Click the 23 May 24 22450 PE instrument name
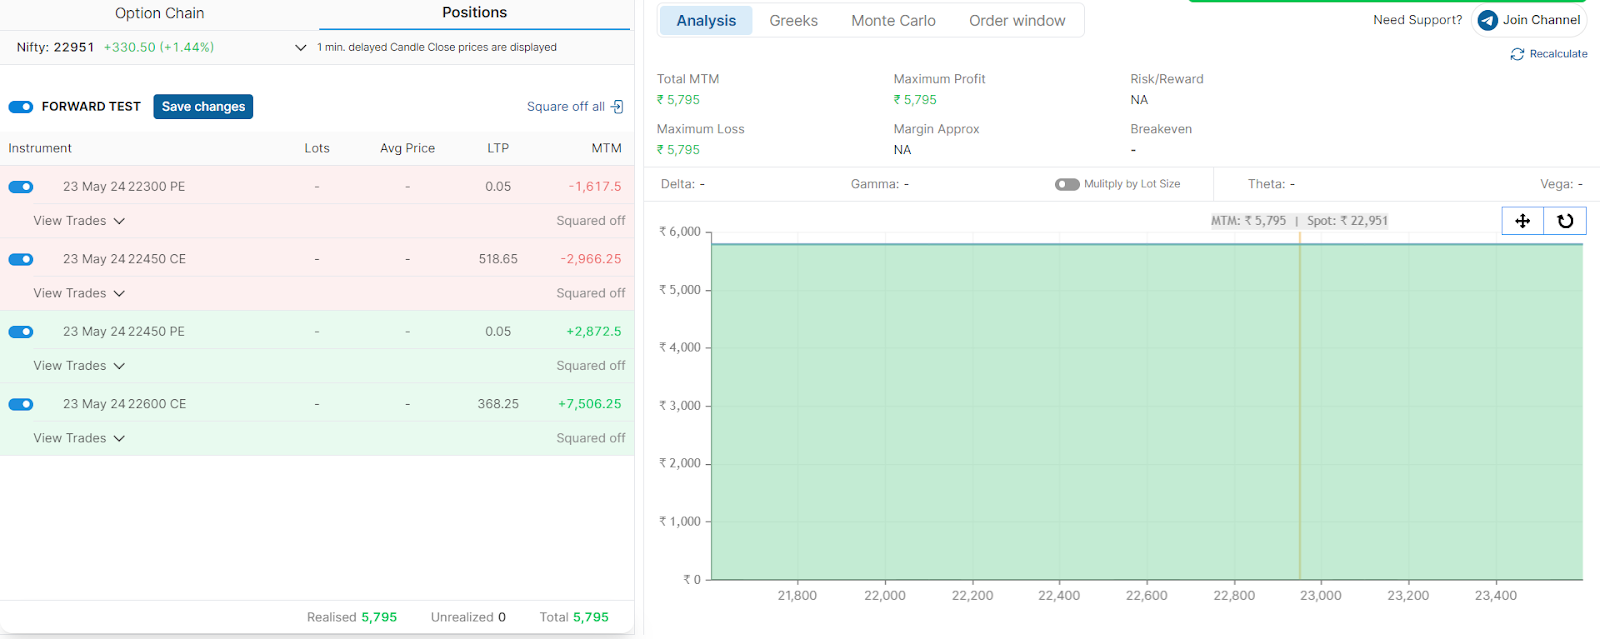The height and width of the screenshot is (639, 1600). [124, 332]
